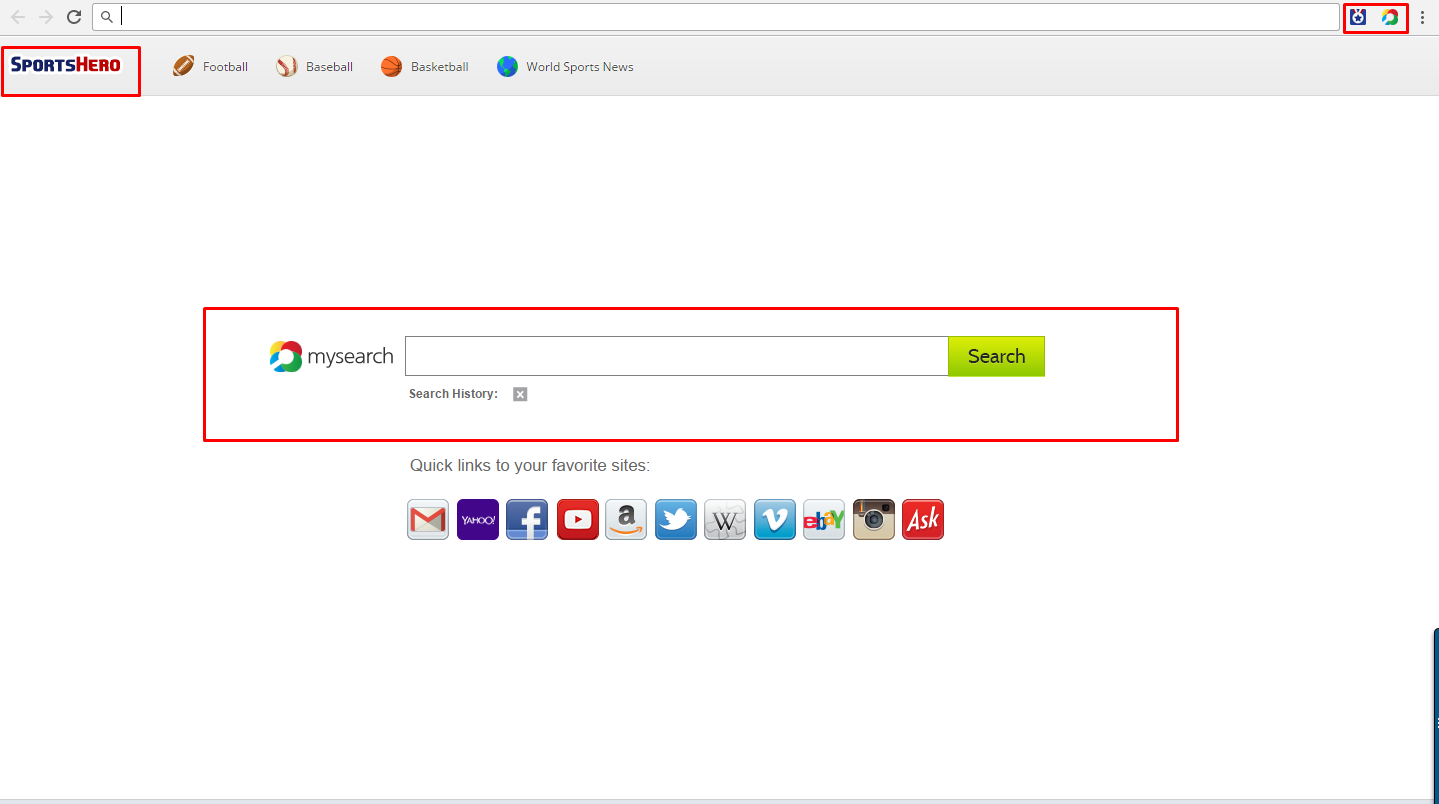1439x804 pixels.
Task: Open the Yahoo quick link icon
Action: (478, 520)
